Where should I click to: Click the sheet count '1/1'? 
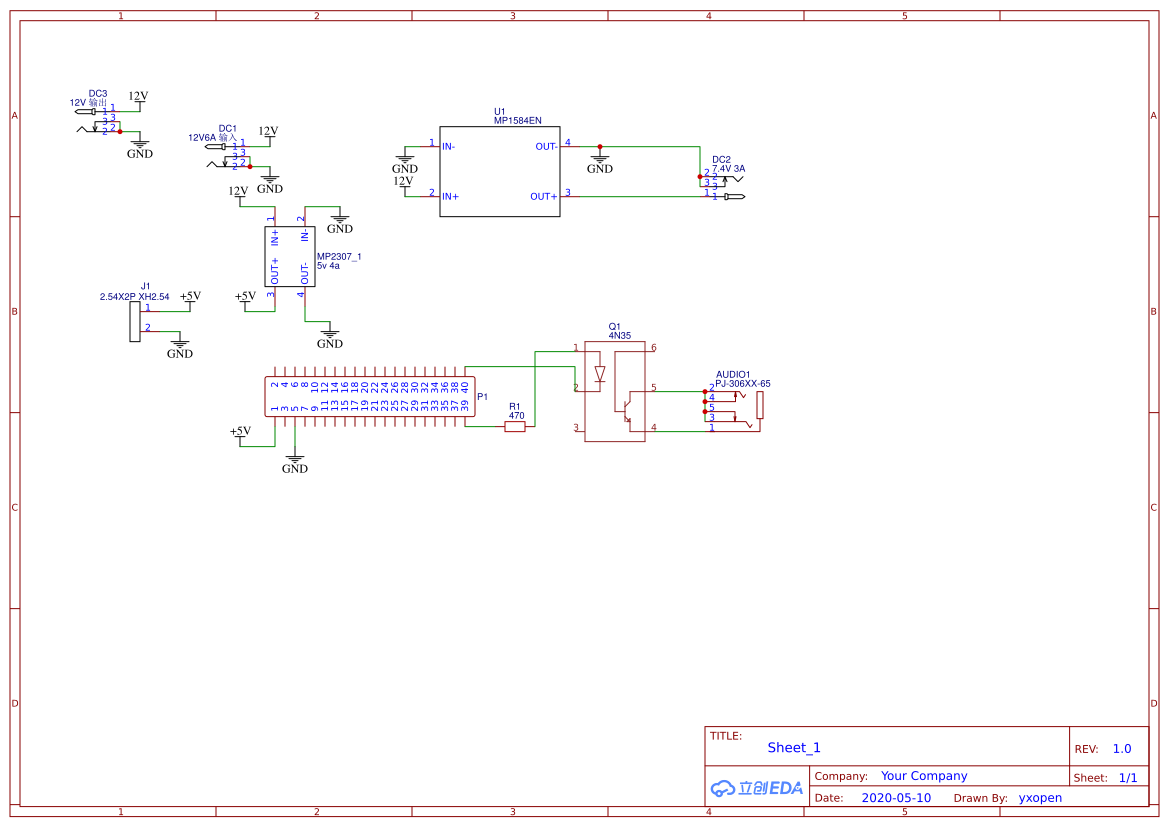coord(1128,778)
